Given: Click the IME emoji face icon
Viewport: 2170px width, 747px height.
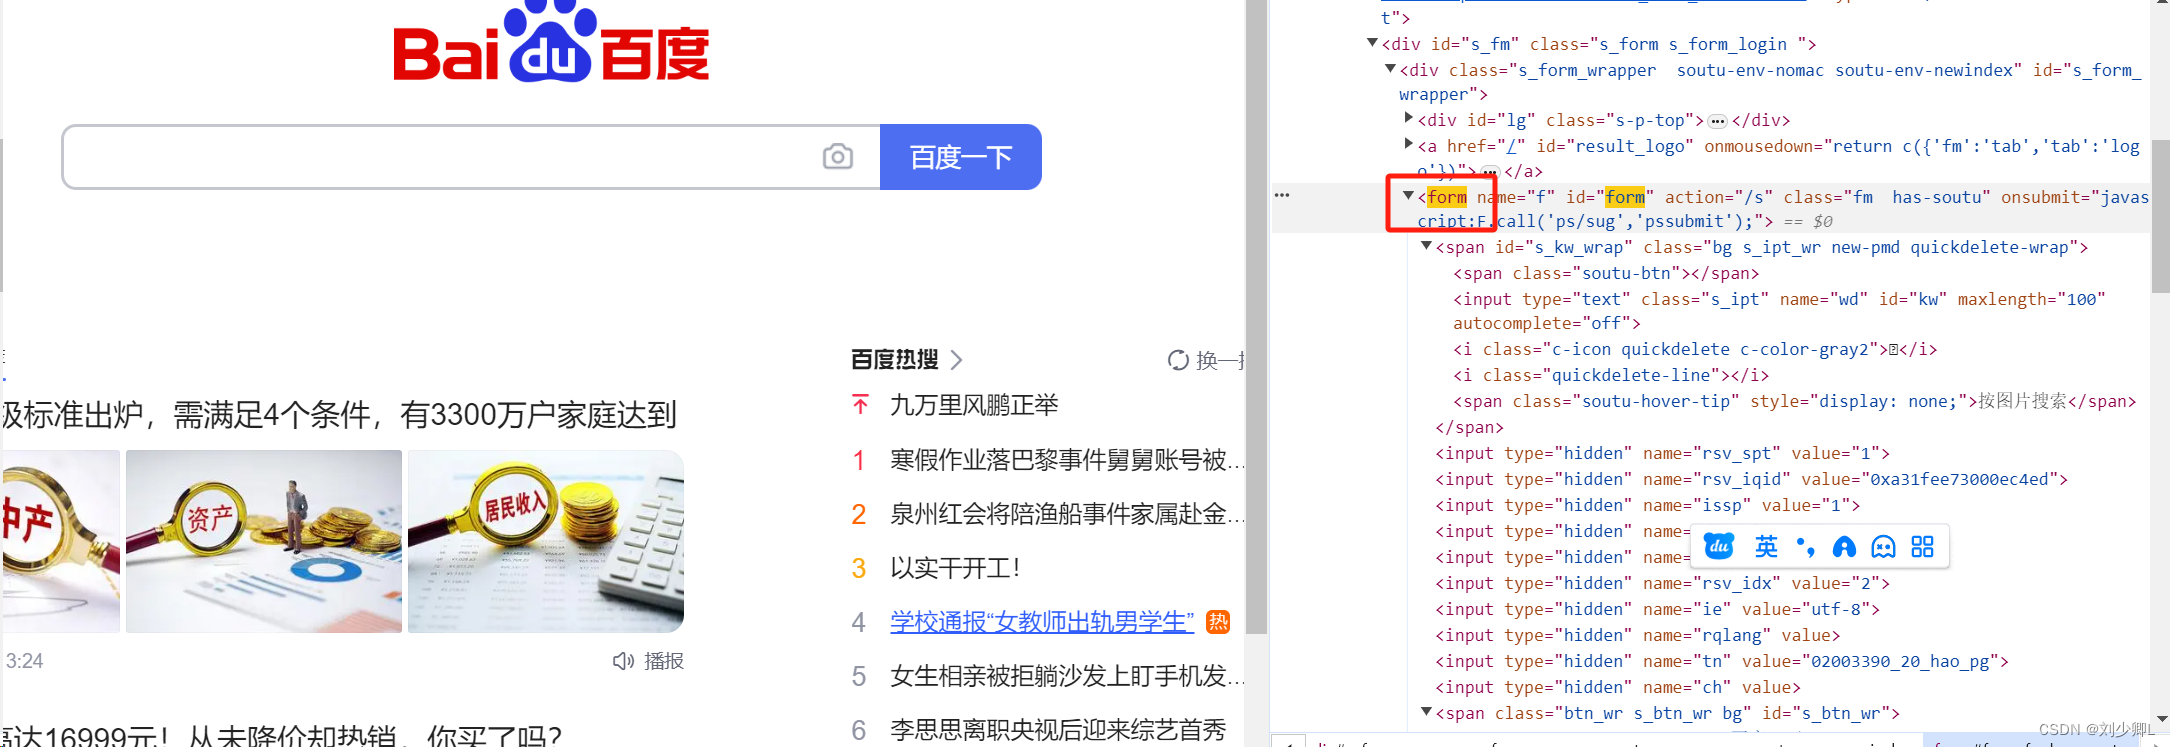Looking at the screenshot, I should pos(1883,546).
